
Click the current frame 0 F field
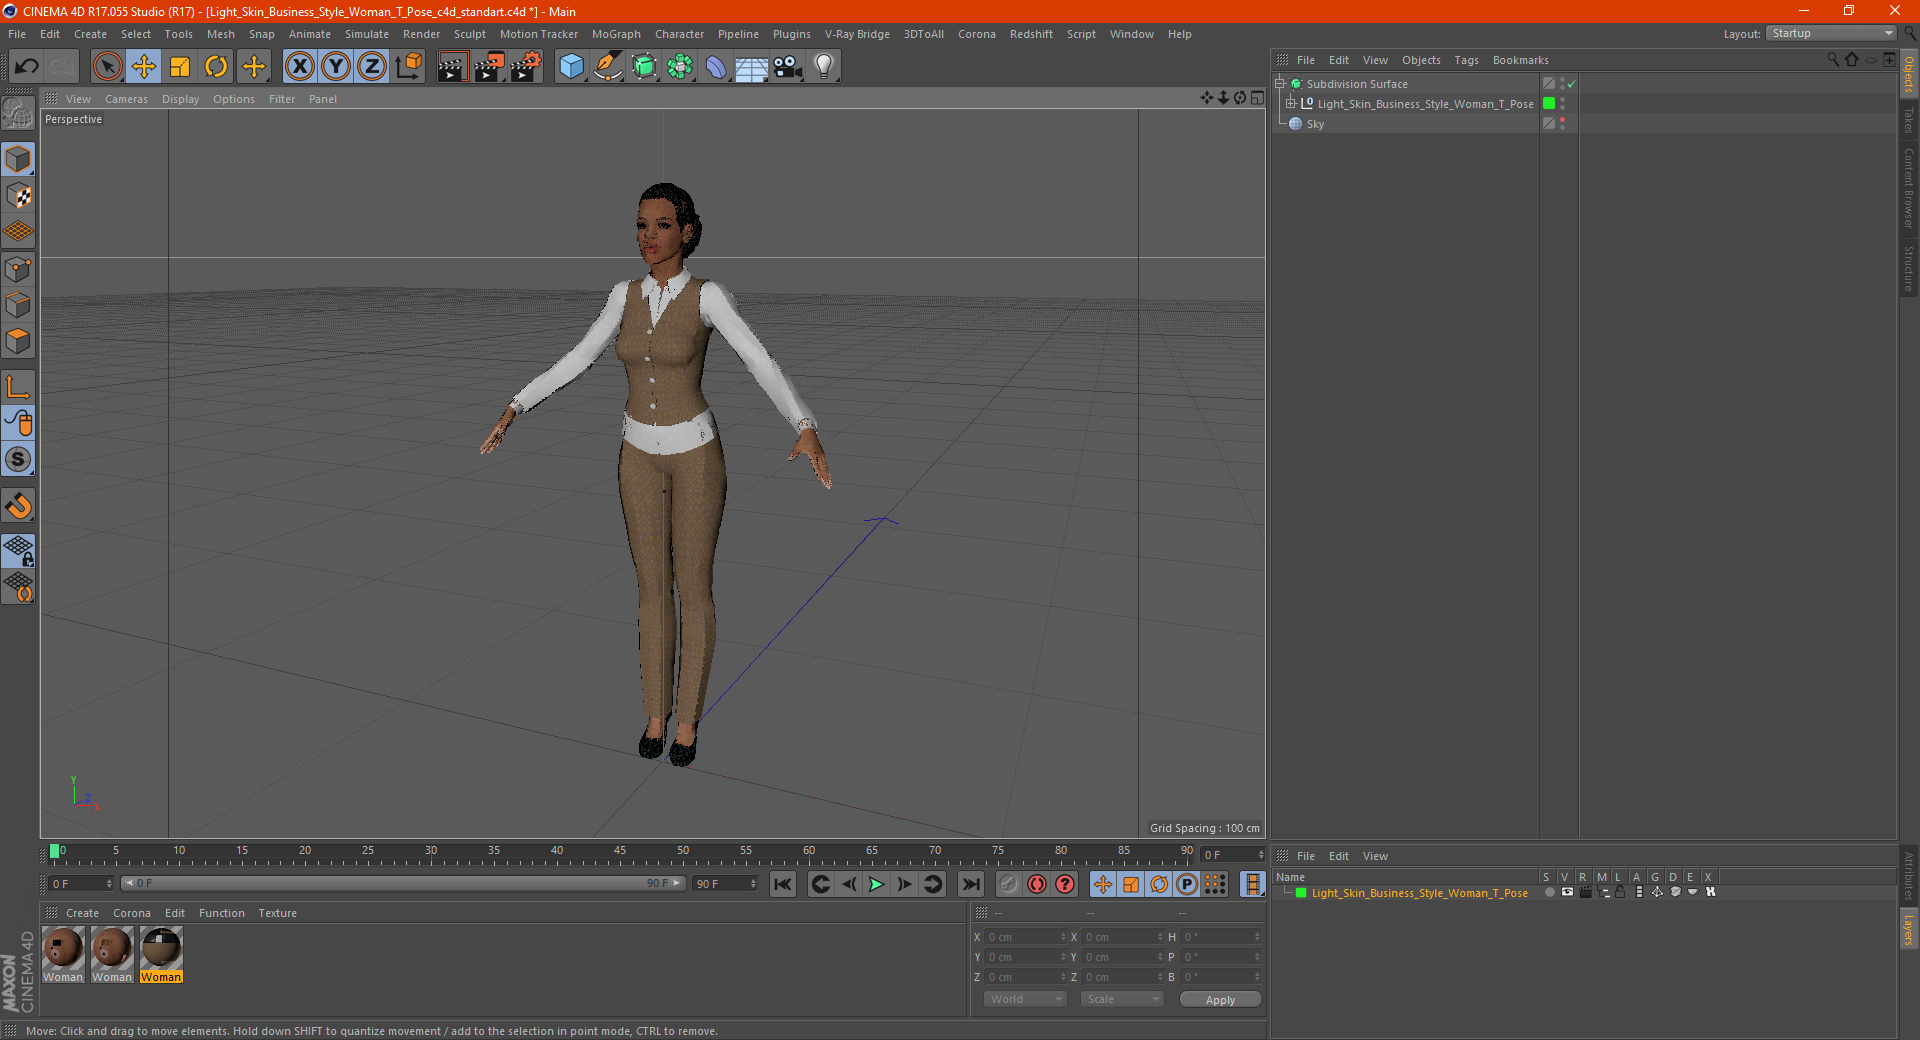81,884
